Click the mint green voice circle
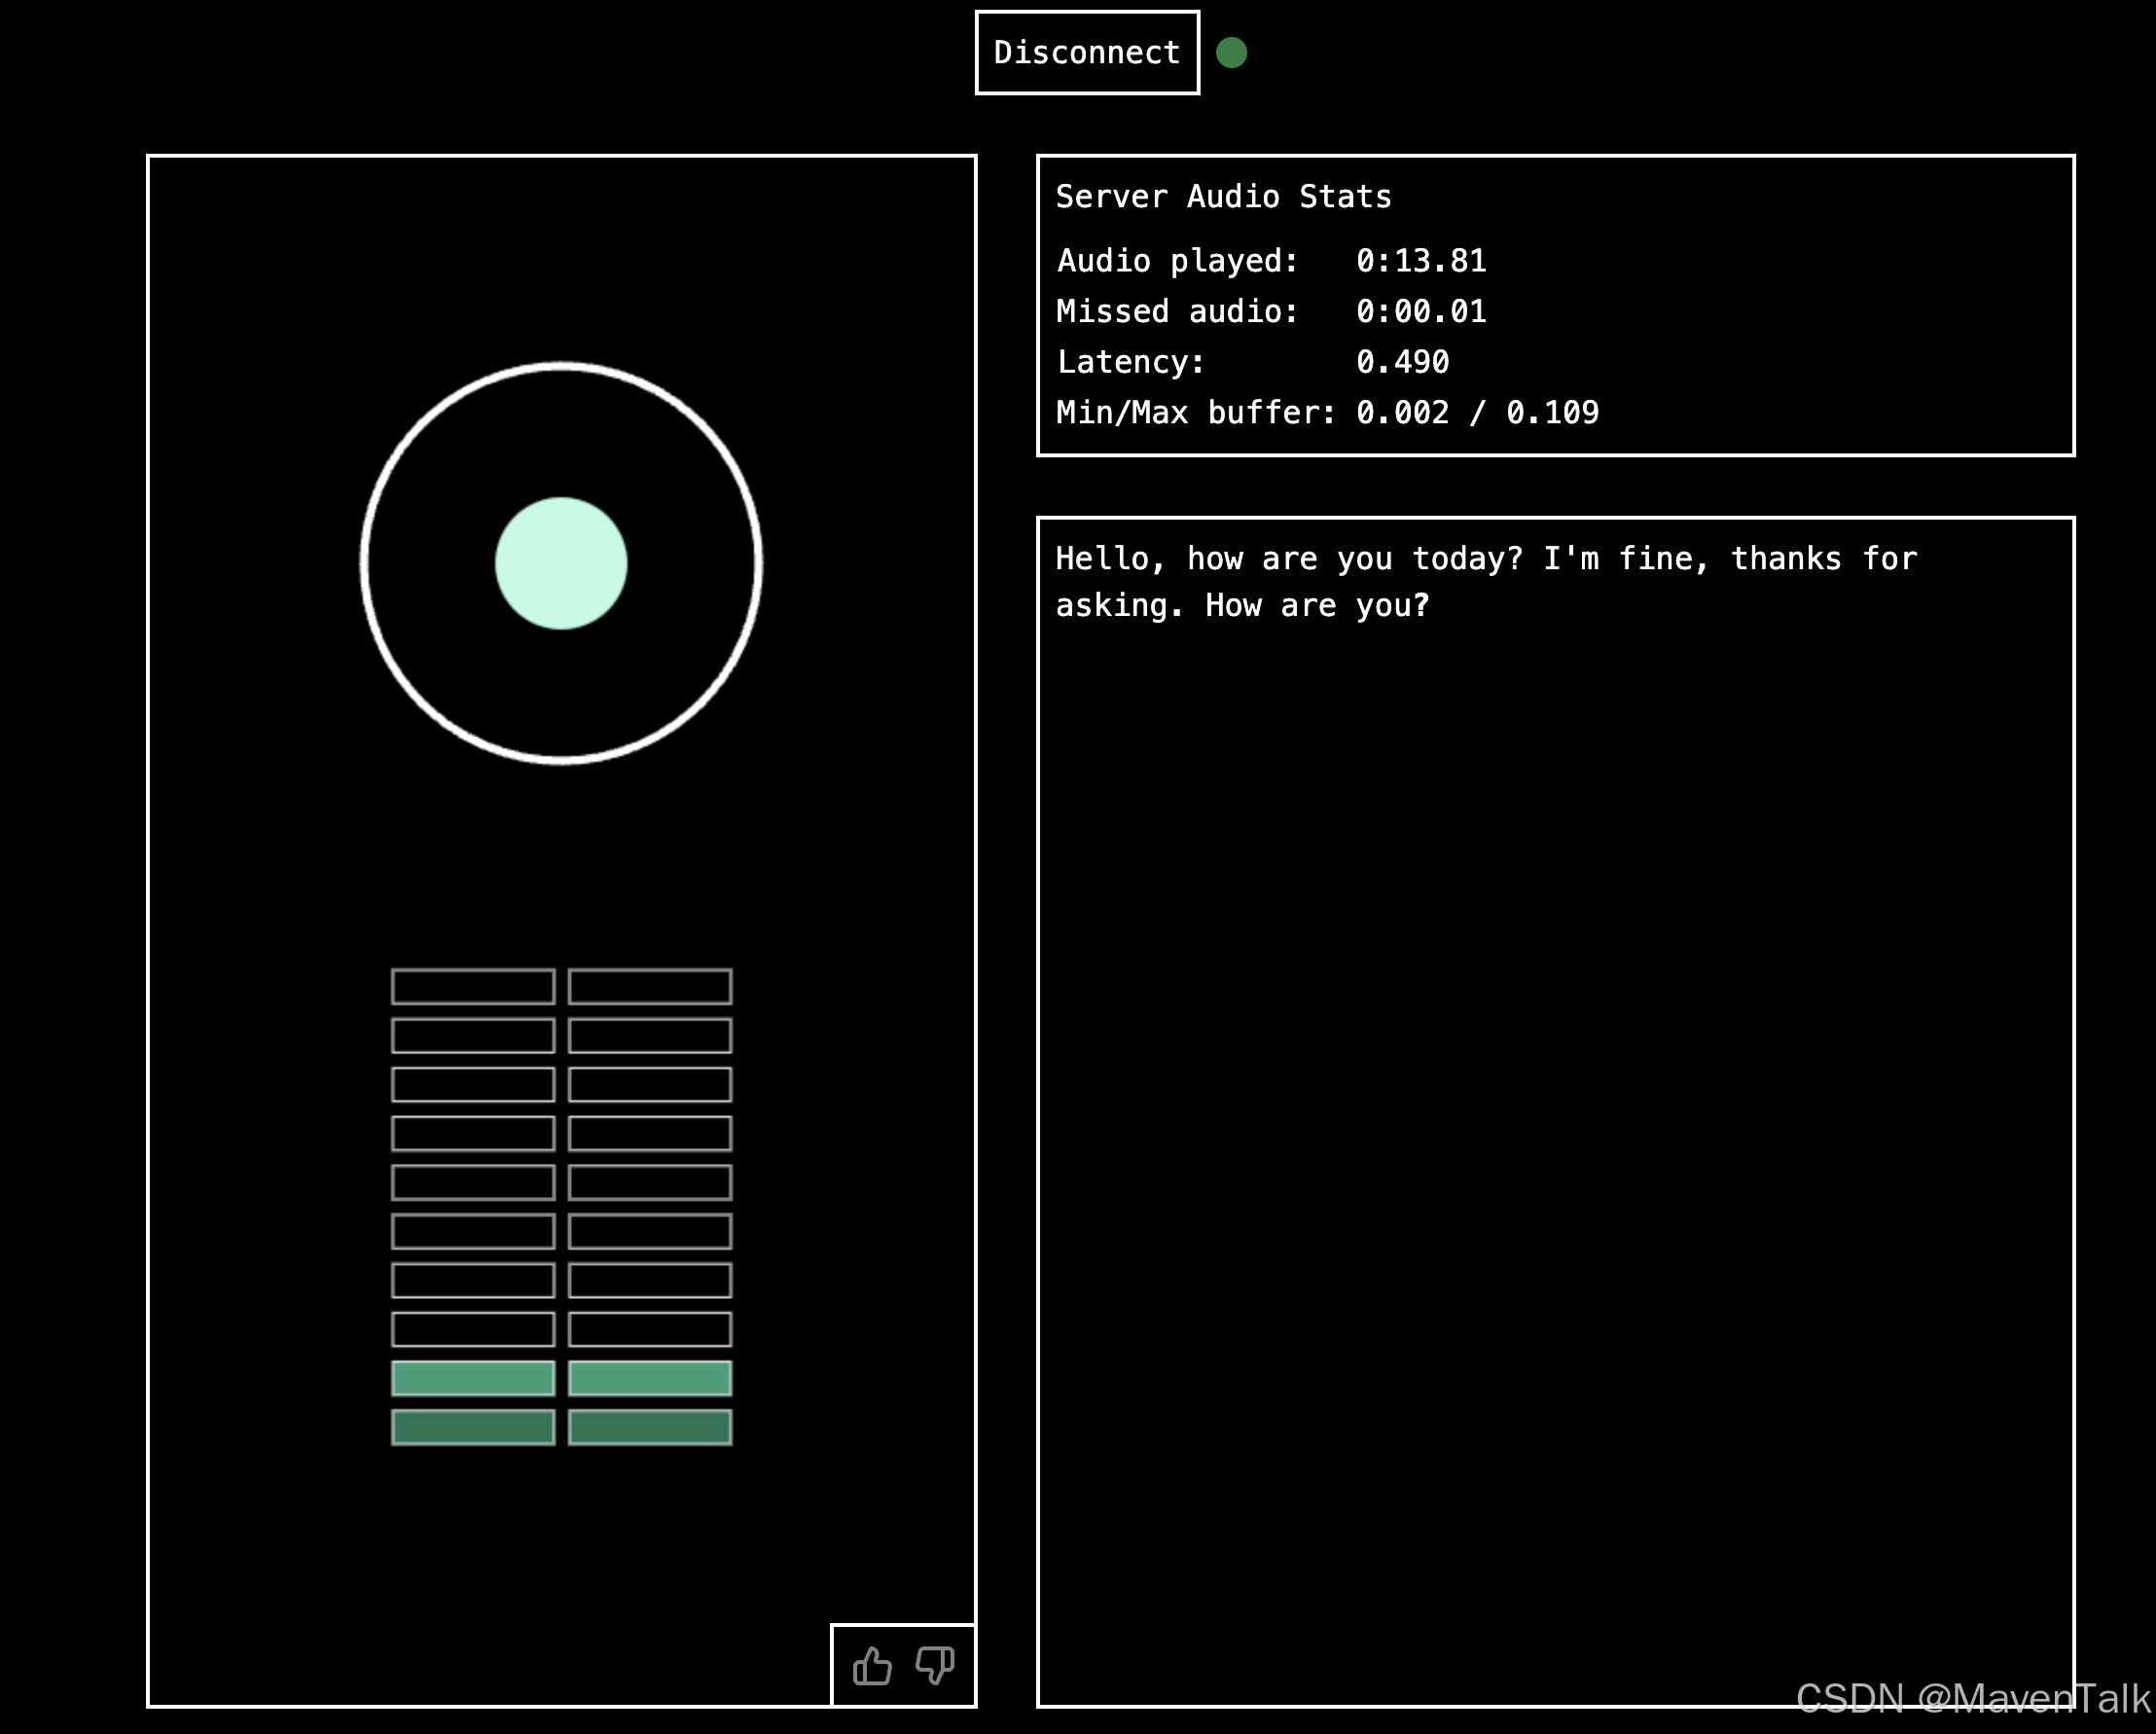The height and width of the screenshot is (1734, 2156). point(561,563)
